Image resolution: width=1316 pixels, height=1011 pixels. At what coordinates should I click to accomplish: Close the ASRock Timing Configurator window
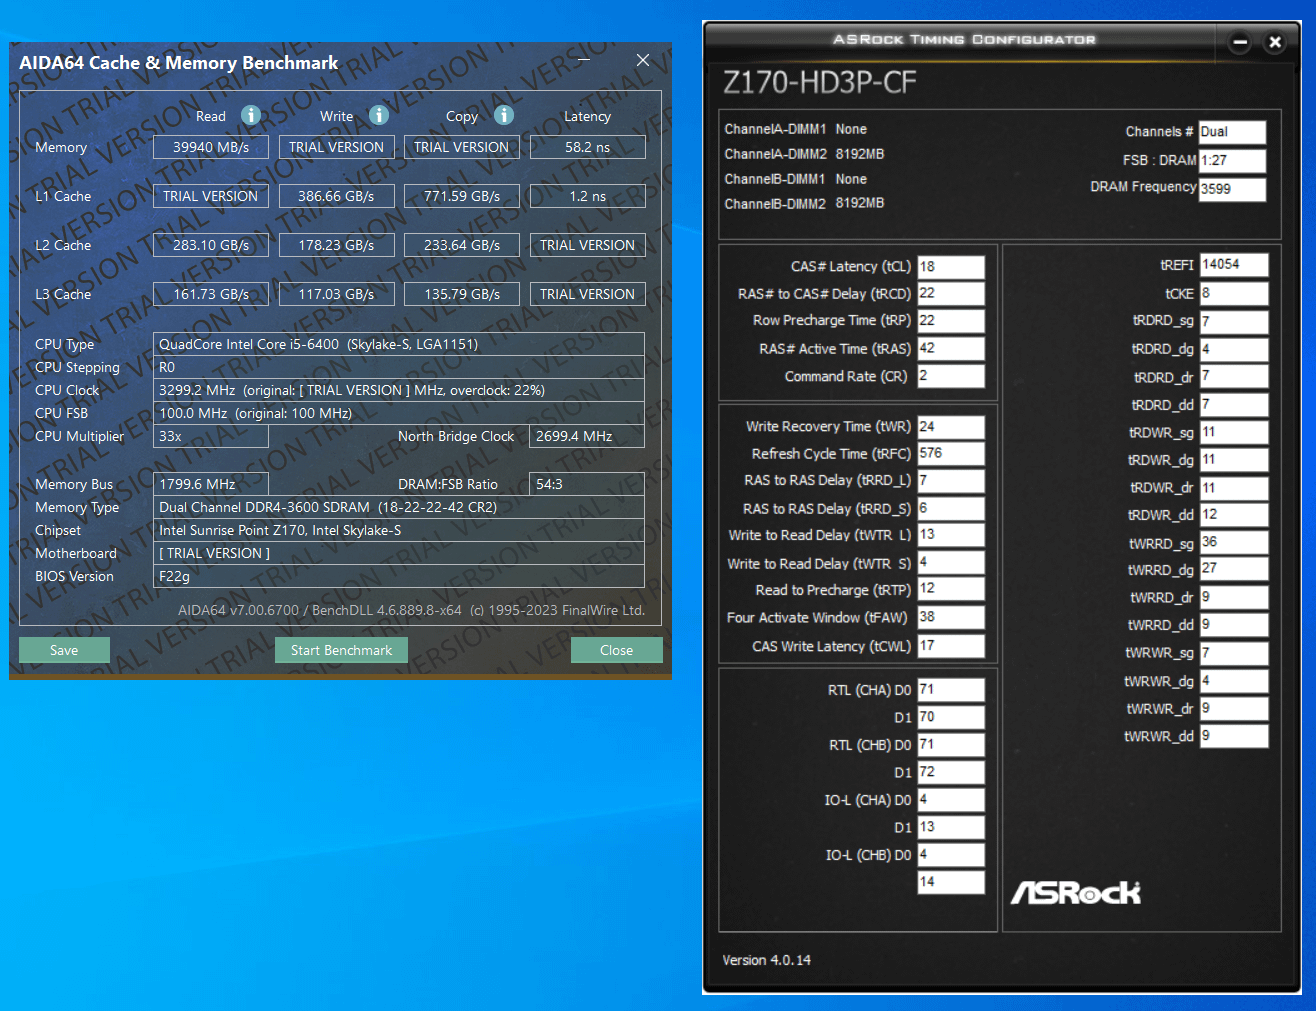coord(1275,42)
